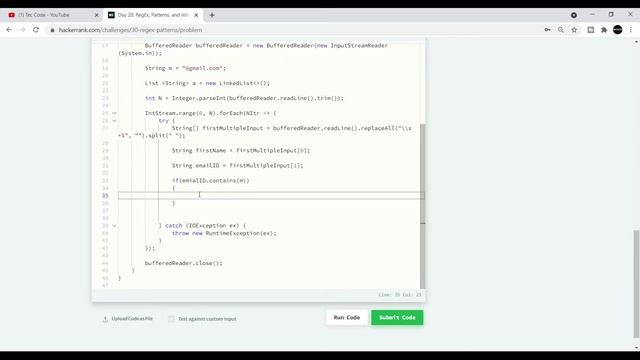640x360 pixels.
Task: Open a new browser tab
Action: pyautogui.click(x=212, y=15)
